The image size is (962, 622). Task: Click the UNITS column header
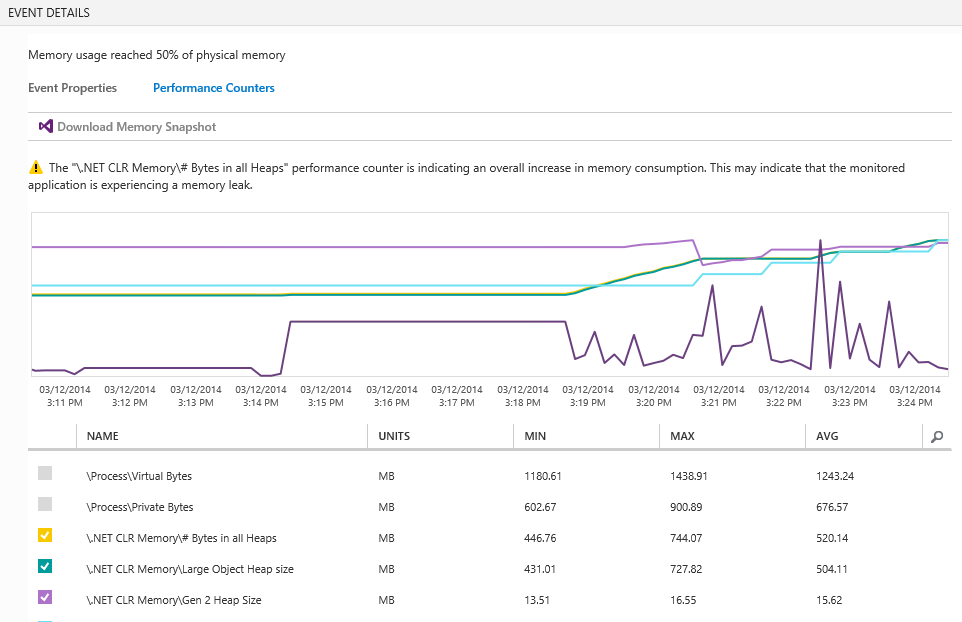[x=396, y=436]
